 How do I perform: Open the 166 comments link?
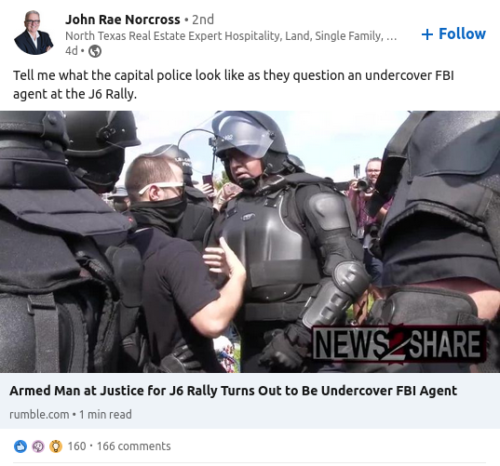(134, 446)
